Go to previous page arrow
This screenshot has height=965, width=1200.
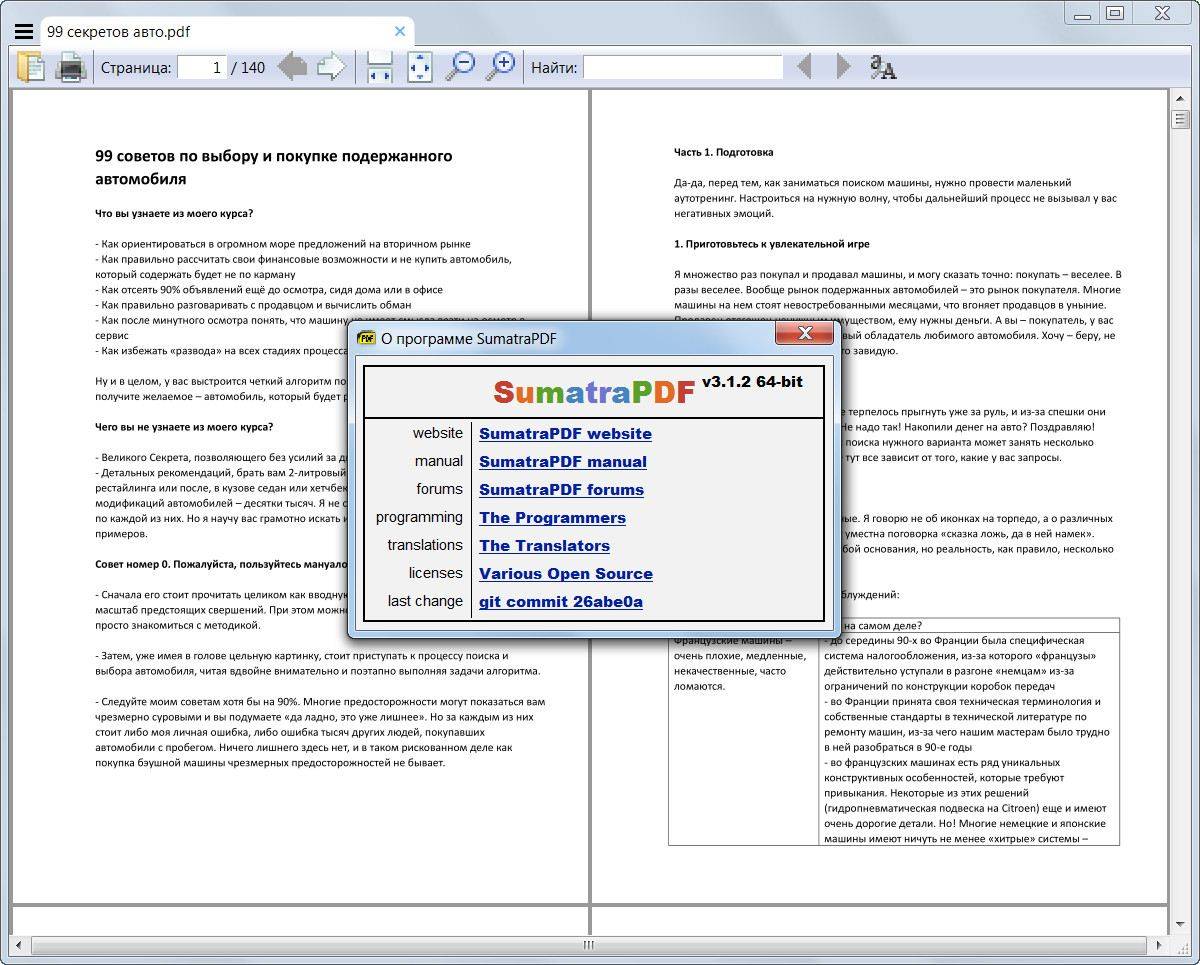click(291, 67)
